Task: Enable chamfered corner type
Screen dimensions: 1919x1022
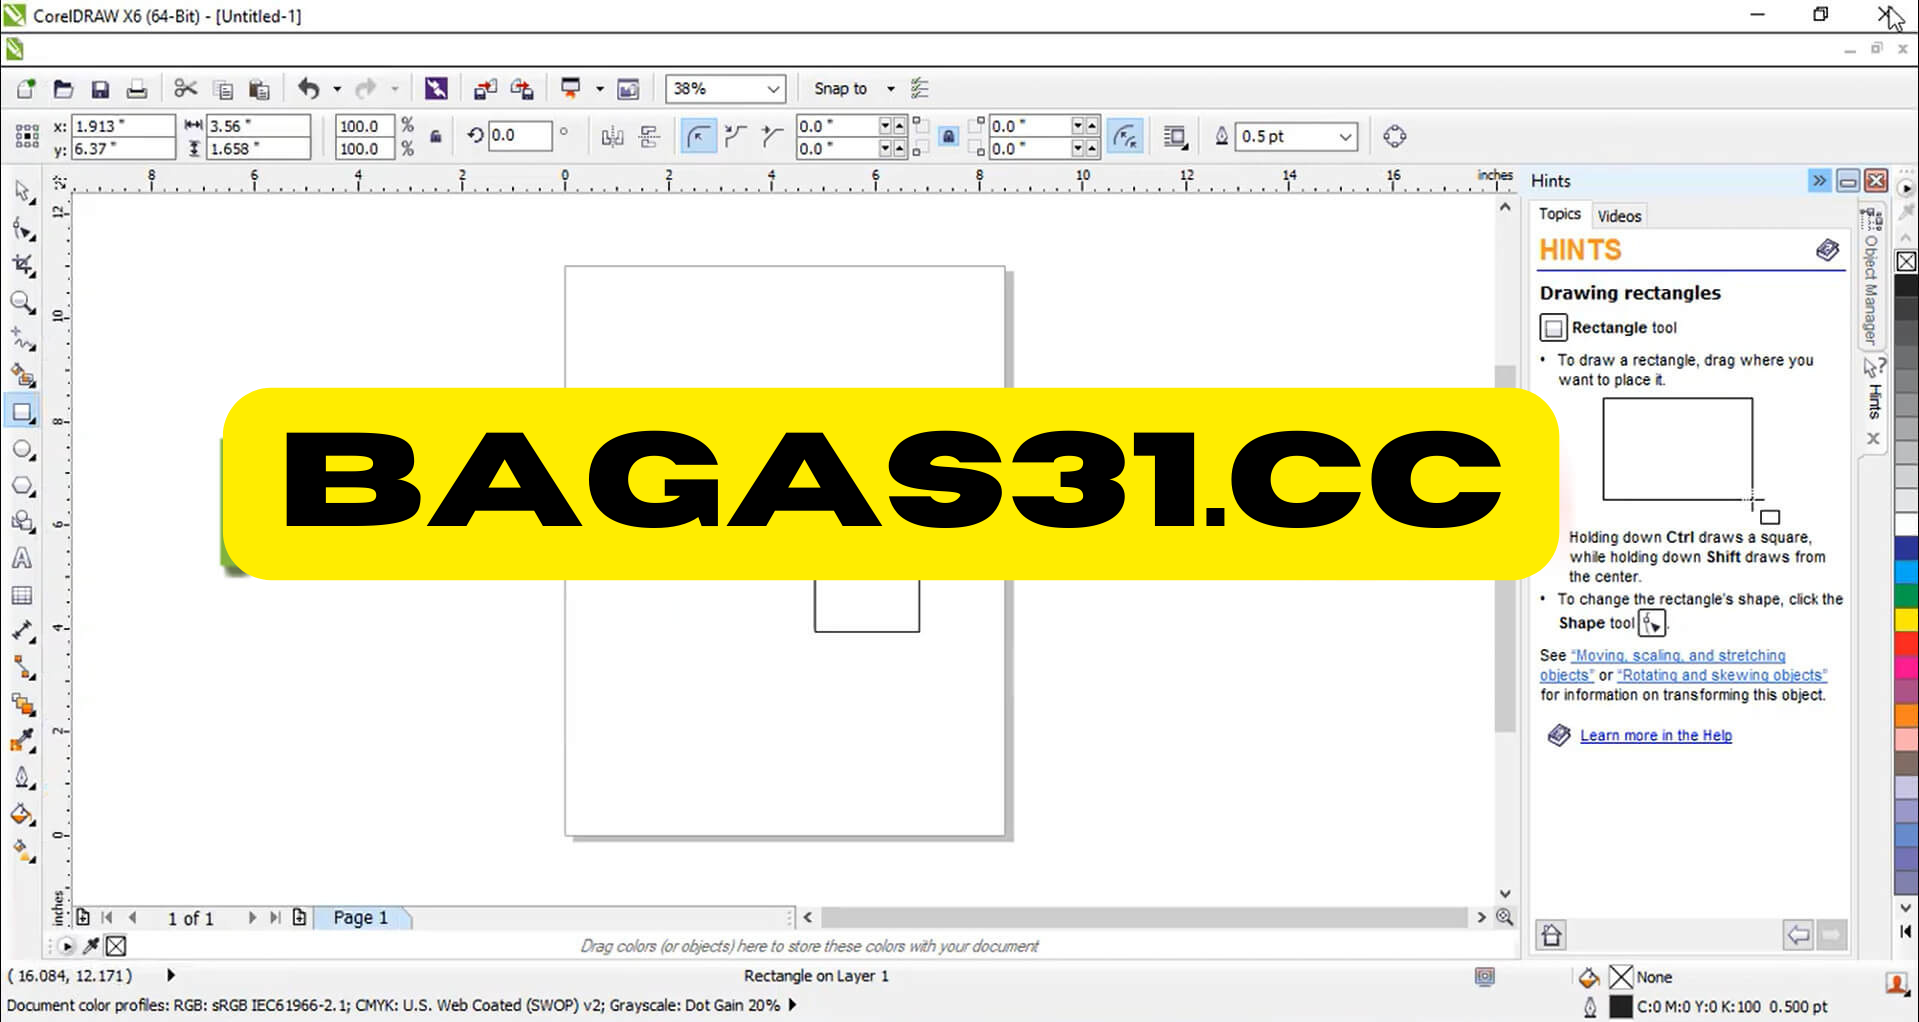Action: coord(771,136)
